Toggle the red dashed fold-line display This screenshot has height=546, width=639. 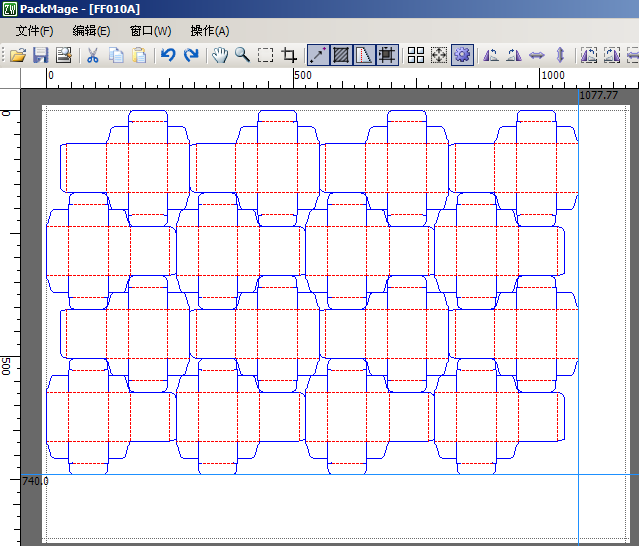point(364,55)
